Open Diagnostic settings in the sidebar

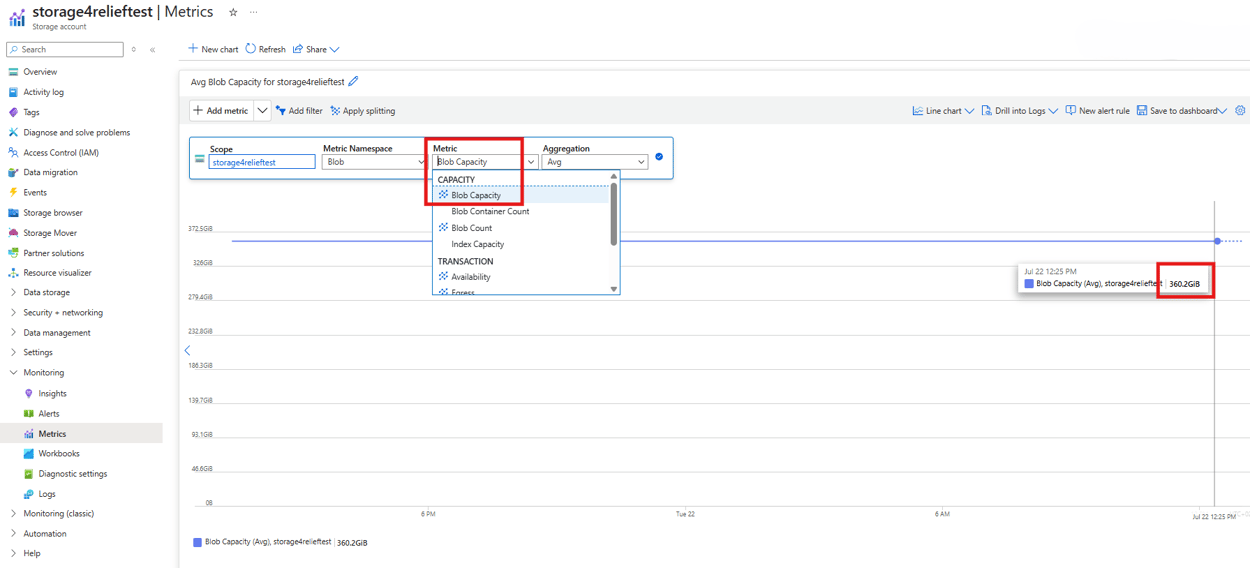tap(72, 474)
